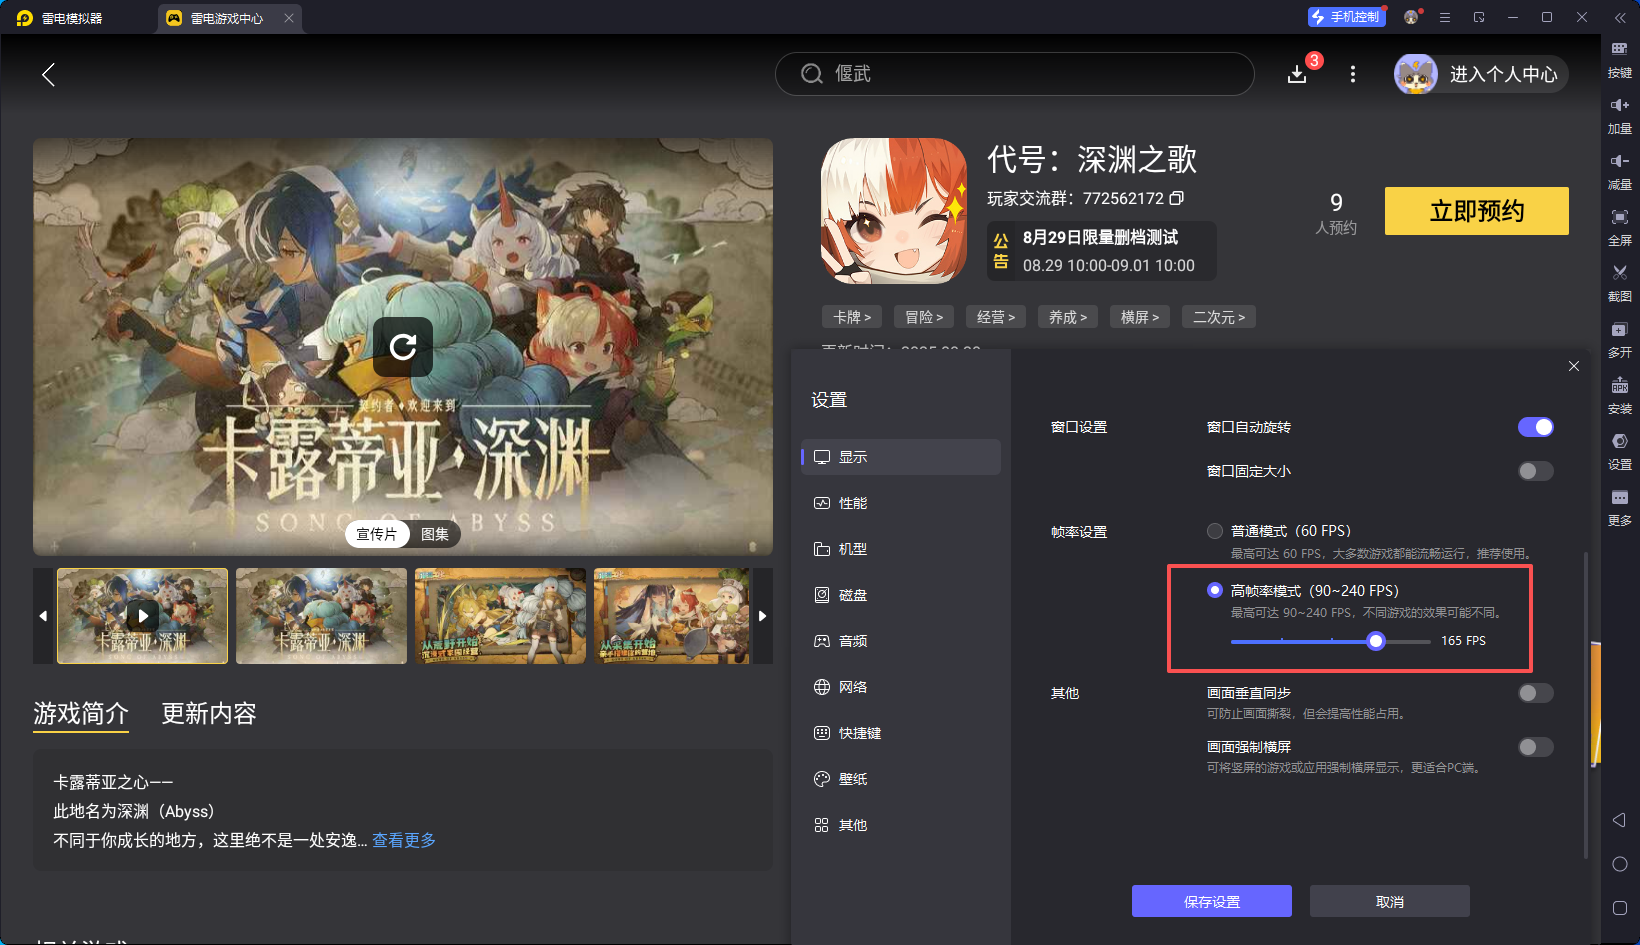Viewport: 1640px width, 945px height.
Task: Open the 快捷键 settings category
Action: coord(901,733)
